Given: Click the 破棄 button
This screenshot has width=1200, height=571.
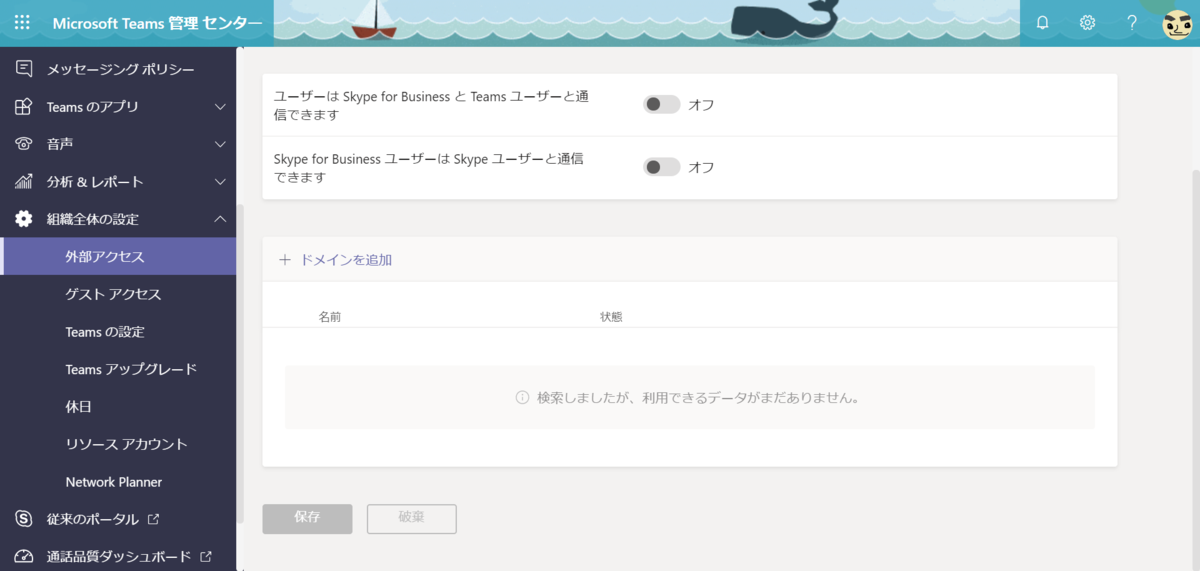Looking at the screenshot, I should (x=412, y=518).
